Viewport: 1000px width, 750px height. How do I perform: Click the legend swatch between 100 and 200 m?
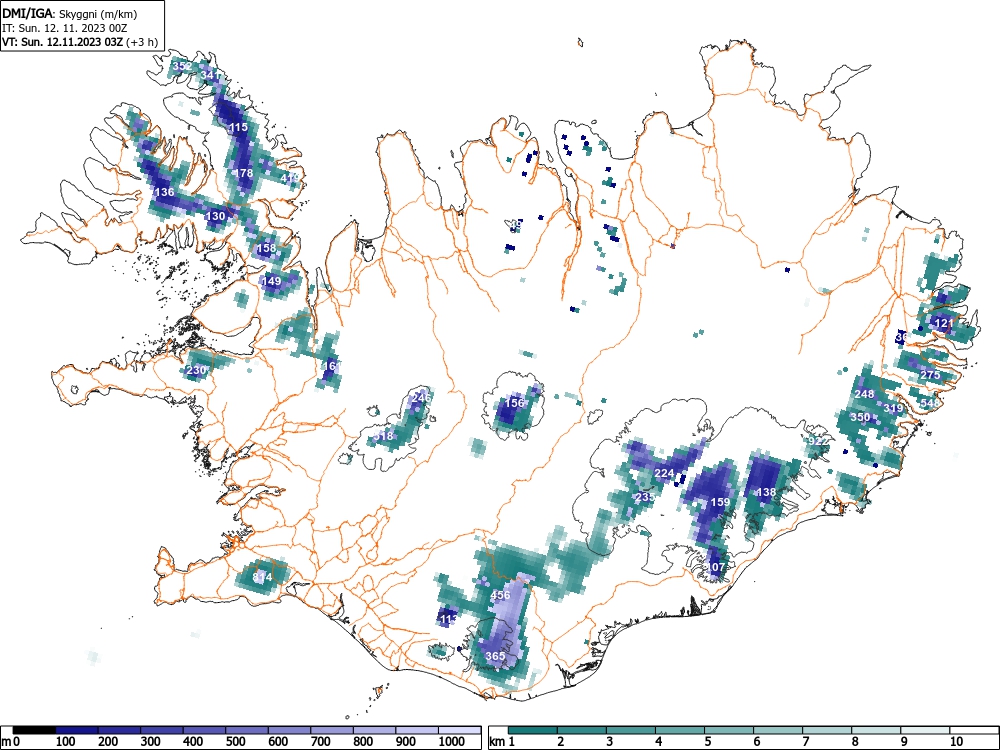coord(77,730)
